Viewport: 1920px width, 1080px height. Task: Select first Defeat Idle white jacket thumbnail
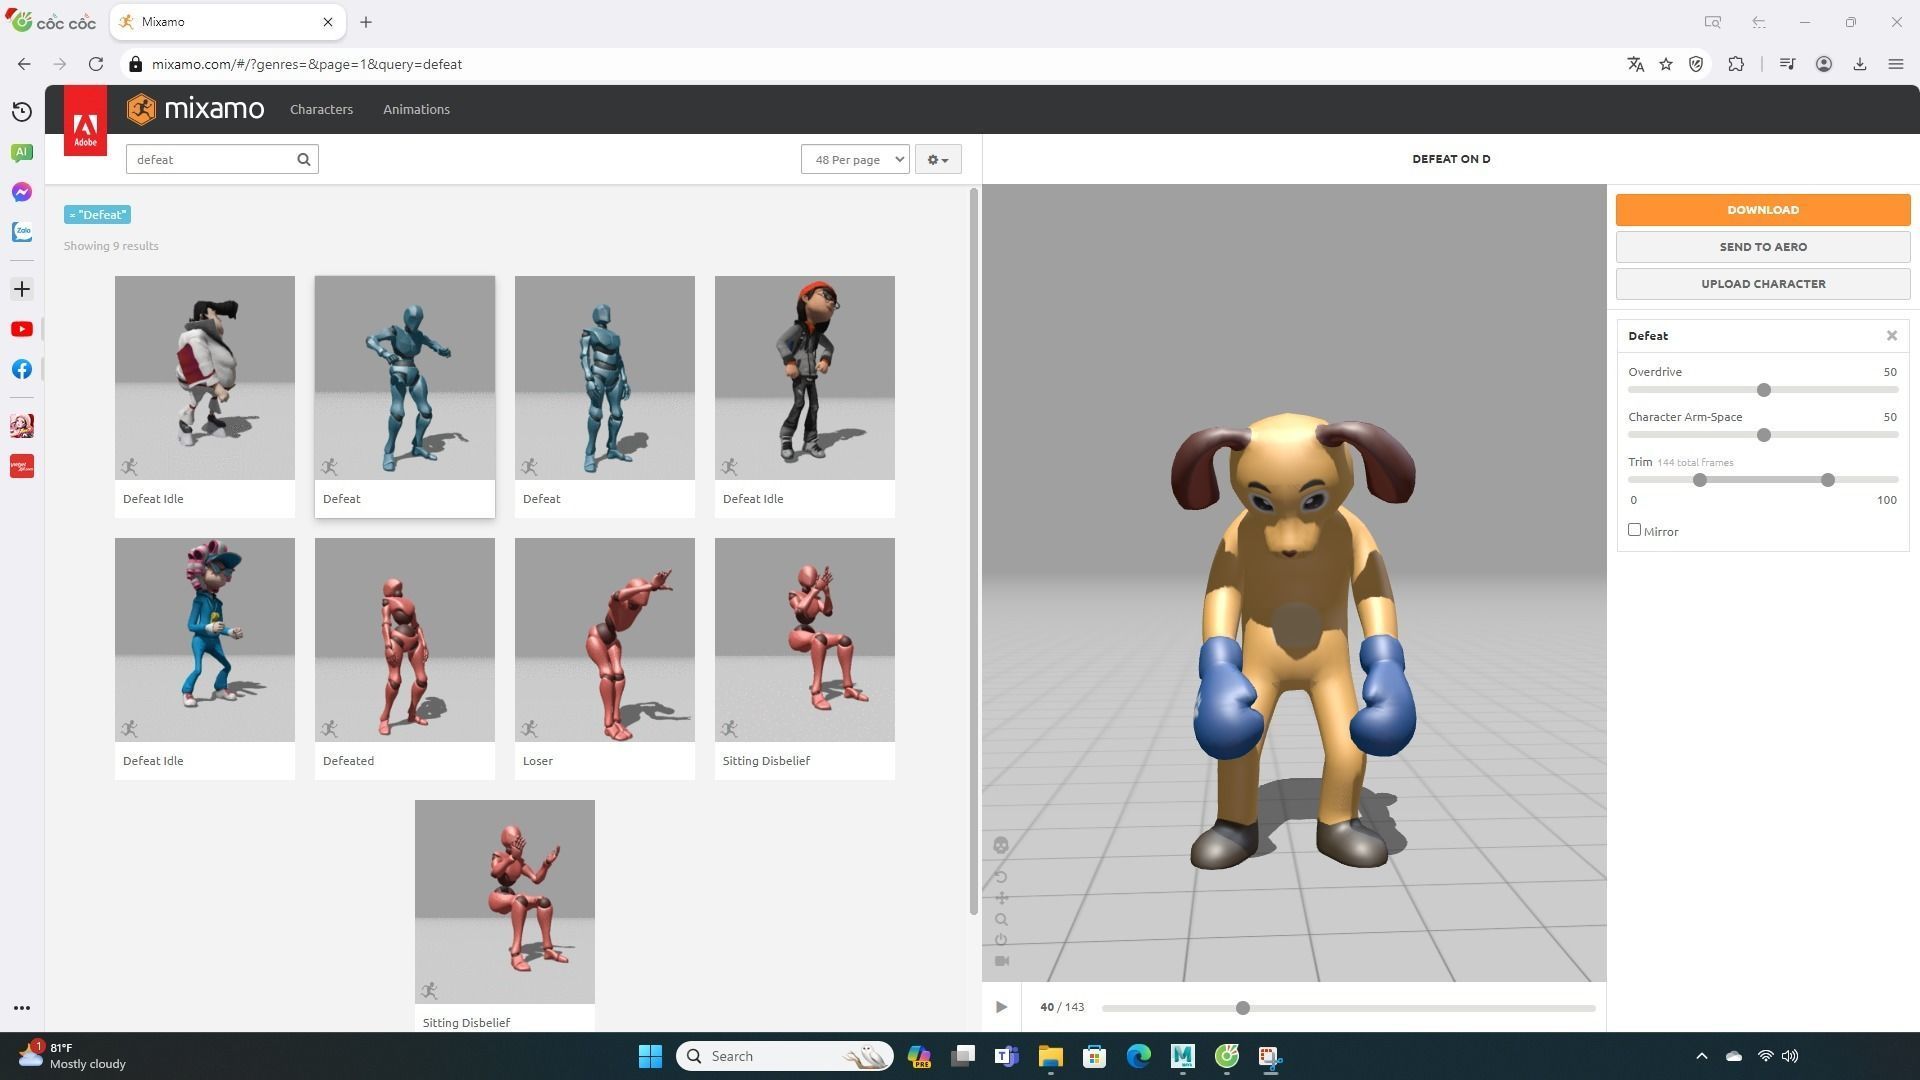tap(205, 378)
